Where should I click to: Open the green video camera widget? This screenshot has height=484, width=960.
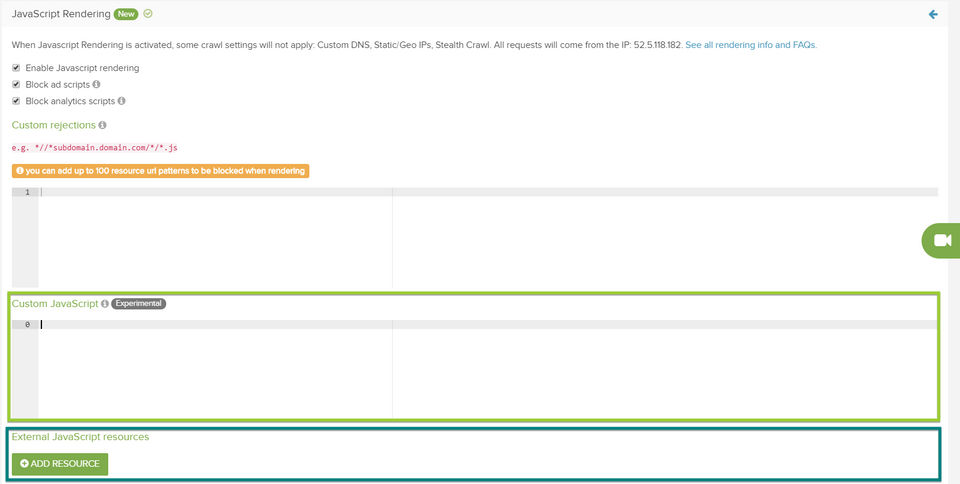(x=942, y=240)
